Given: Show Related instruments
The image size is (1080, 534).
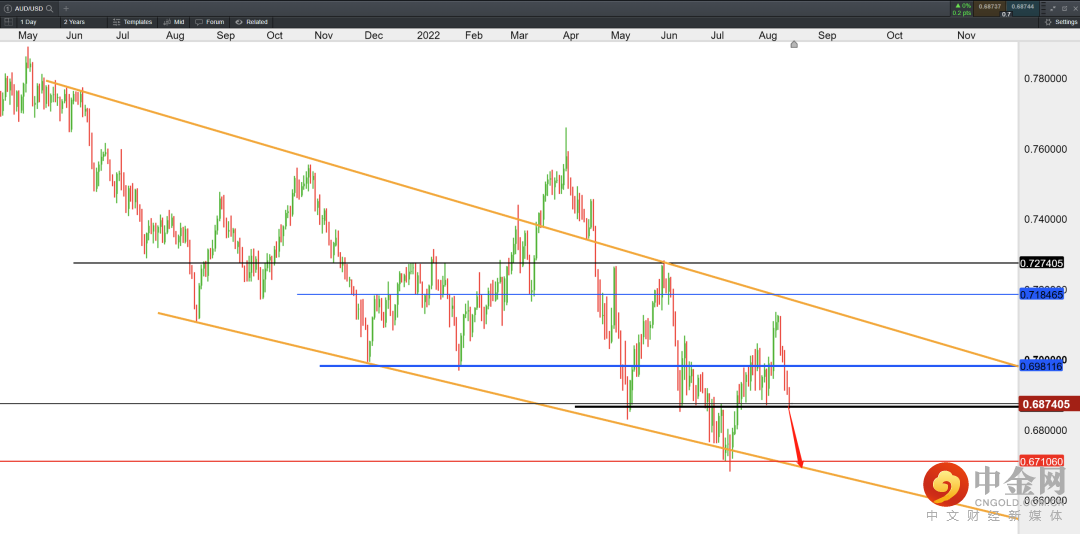Looking at the screenshot, I should [251, 22].
